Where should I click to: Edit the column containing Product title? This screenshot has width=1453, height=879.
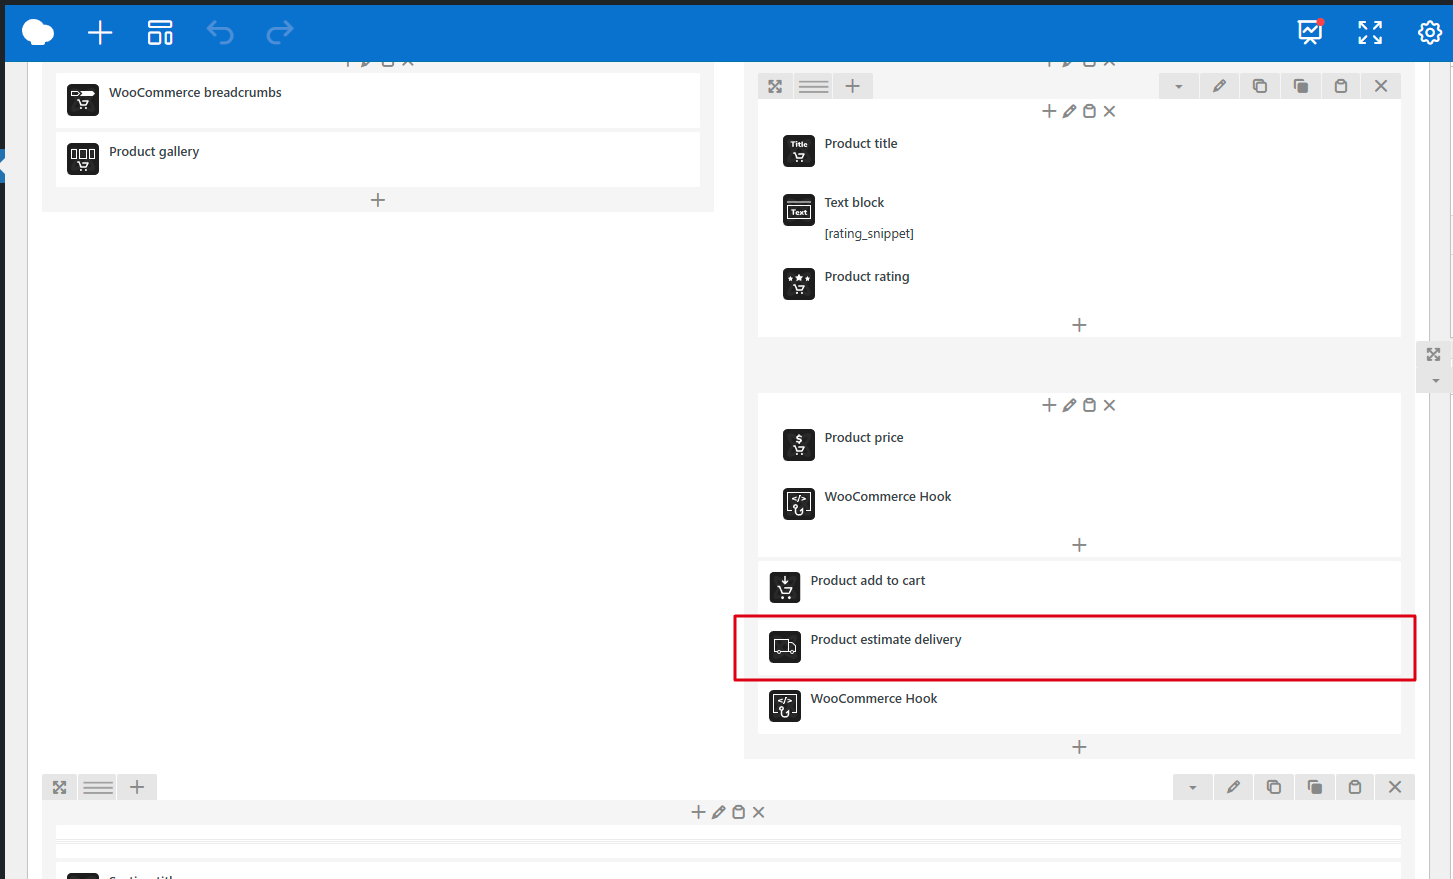click(1069, 111)
